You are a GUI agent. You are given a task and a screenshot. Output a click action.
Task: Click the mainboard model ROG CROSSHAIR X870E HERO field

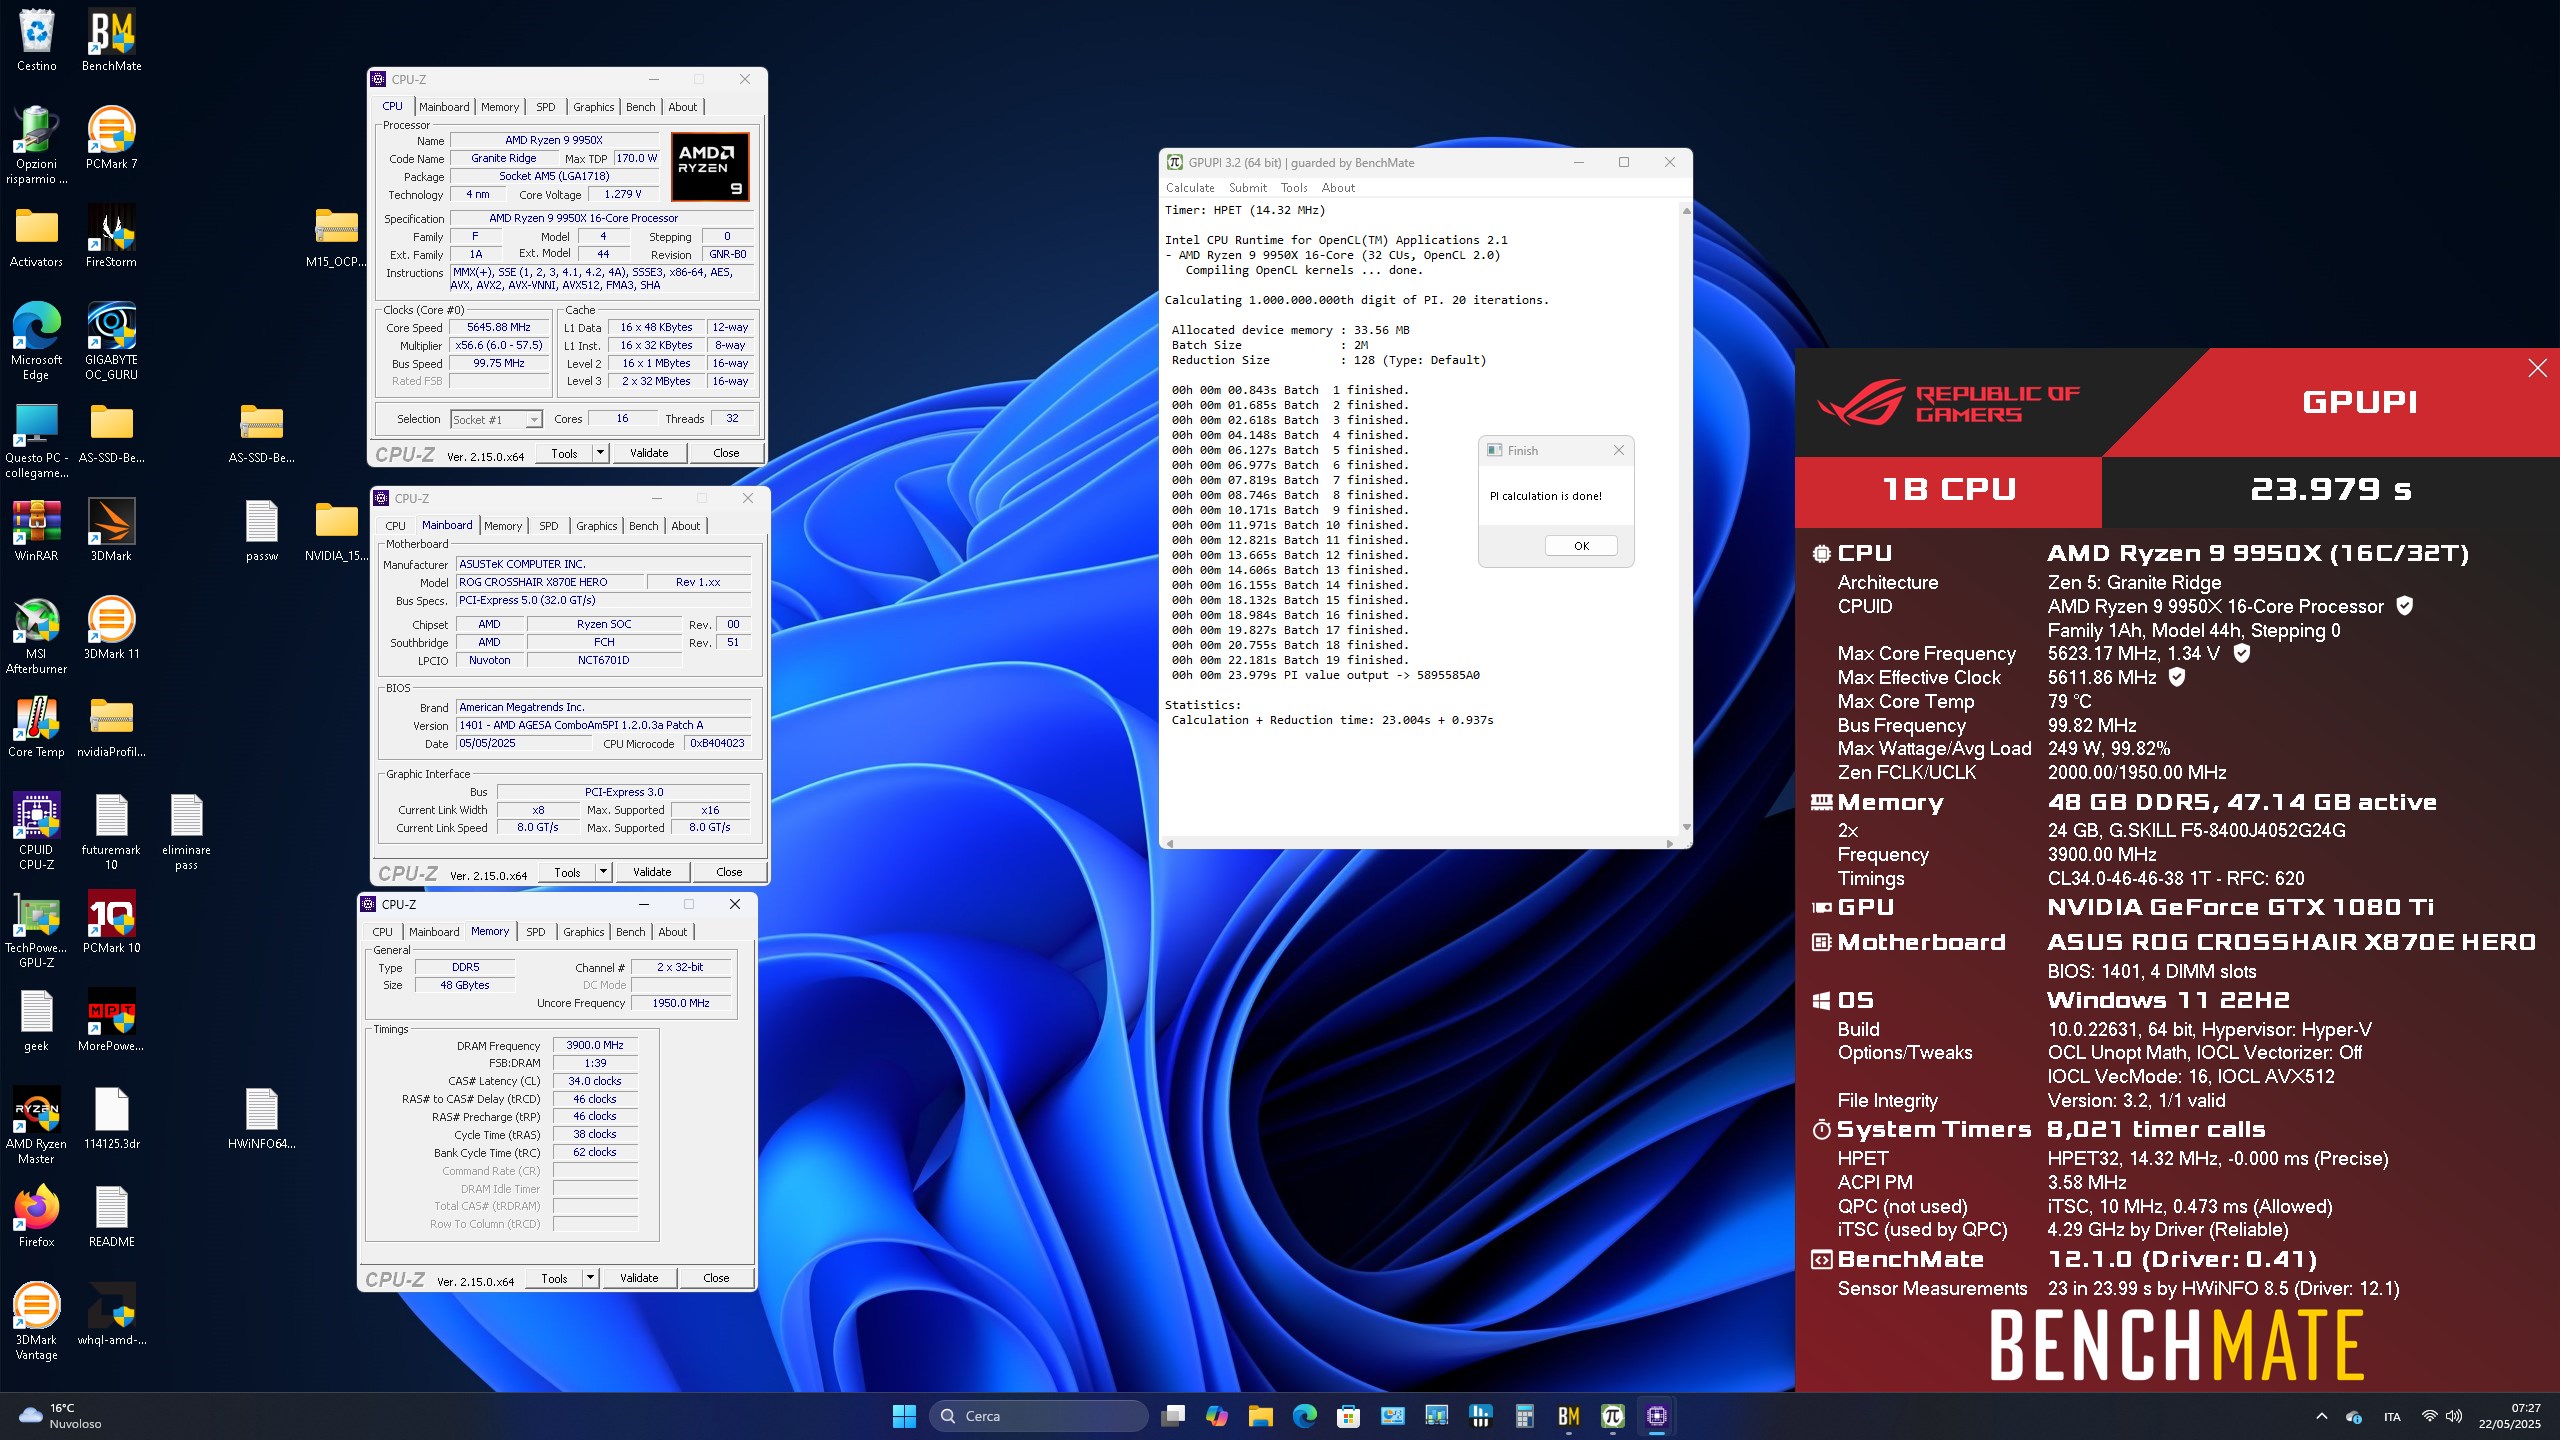548,582
